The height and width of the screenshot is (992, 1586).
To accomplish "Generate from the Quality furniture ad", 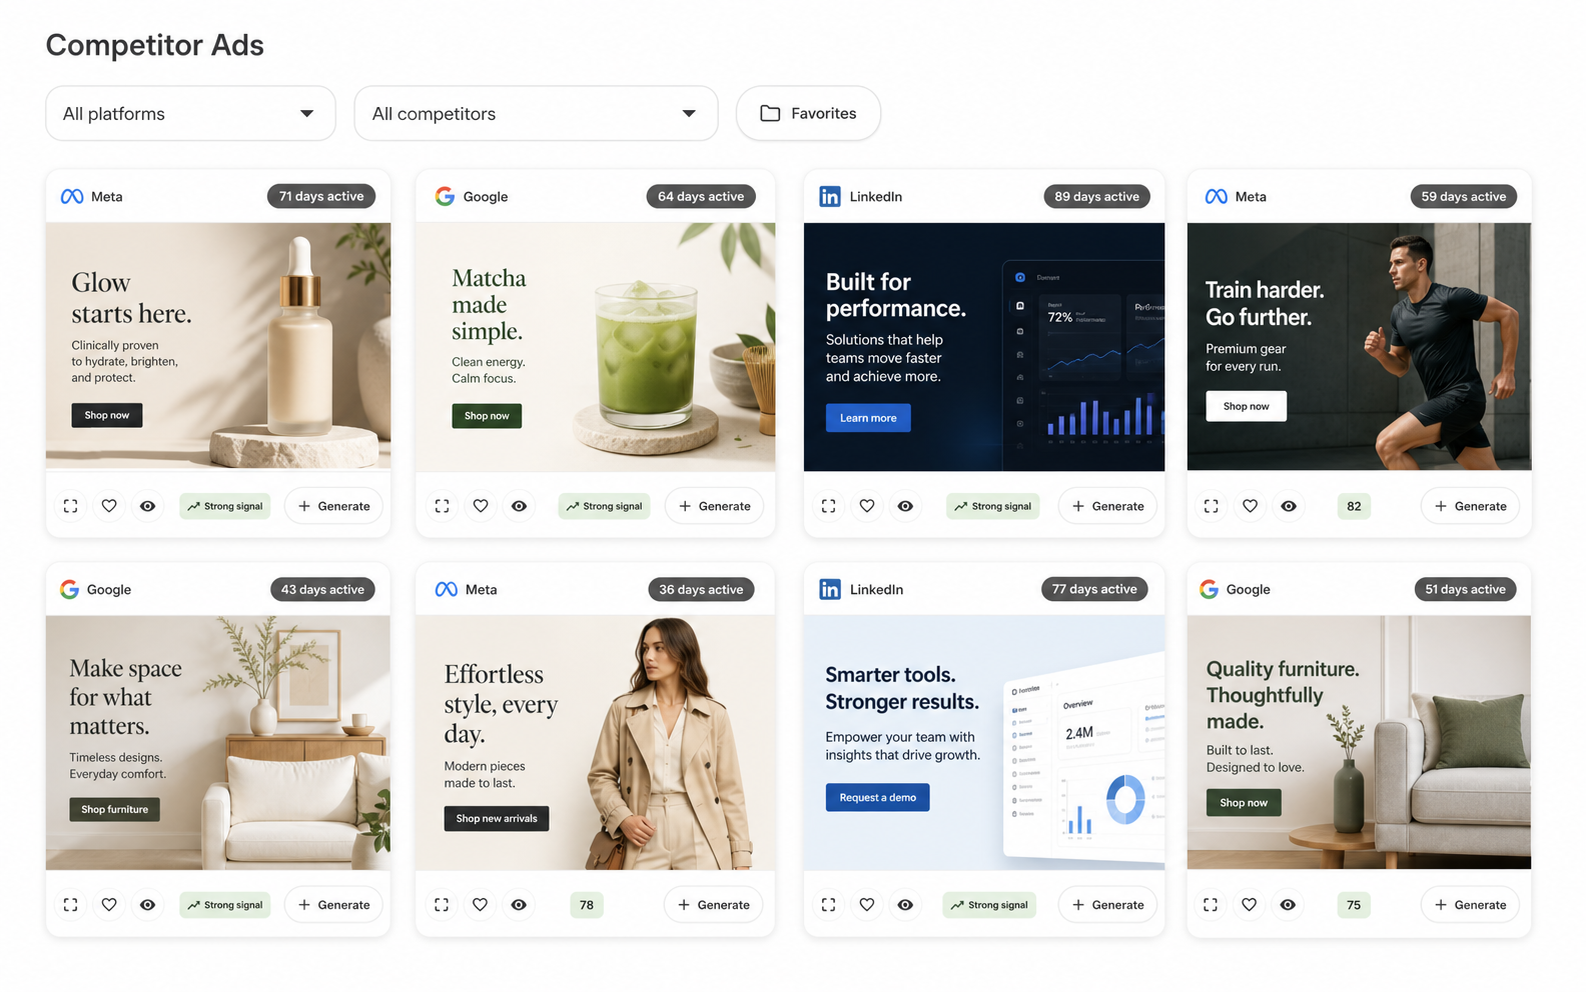I will point(1470,905).
